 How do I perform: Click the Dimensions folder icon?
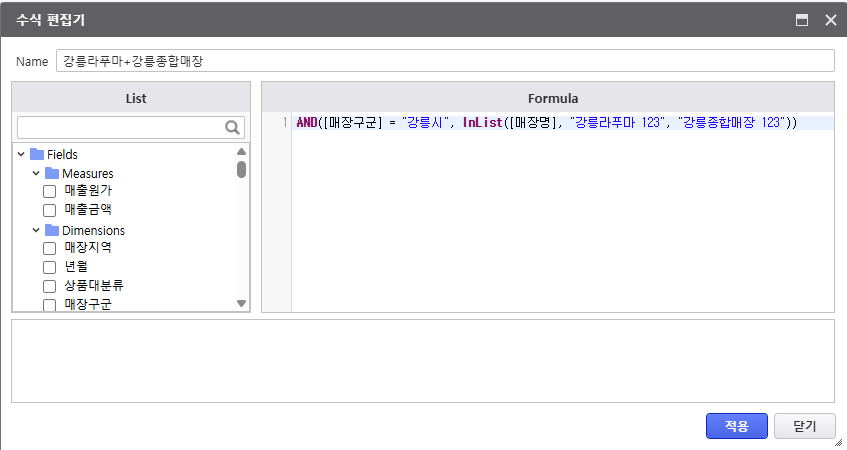click(52, 230)
